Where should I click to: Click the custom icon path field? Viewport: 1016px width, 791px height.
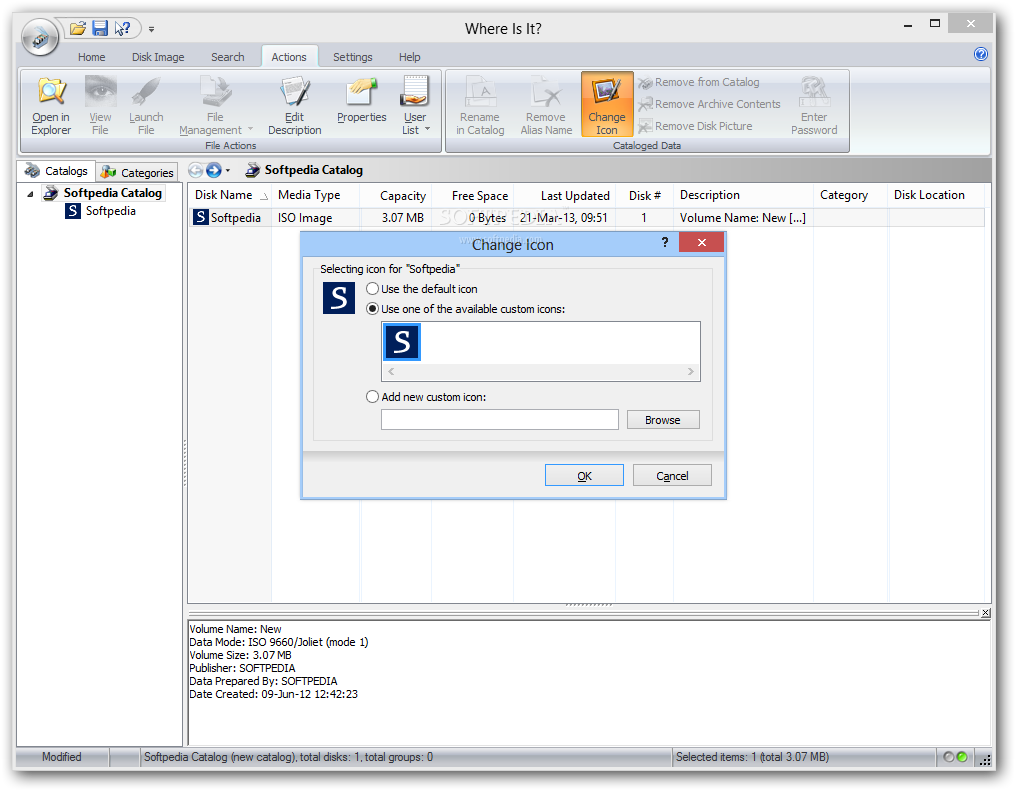(500, 420)
